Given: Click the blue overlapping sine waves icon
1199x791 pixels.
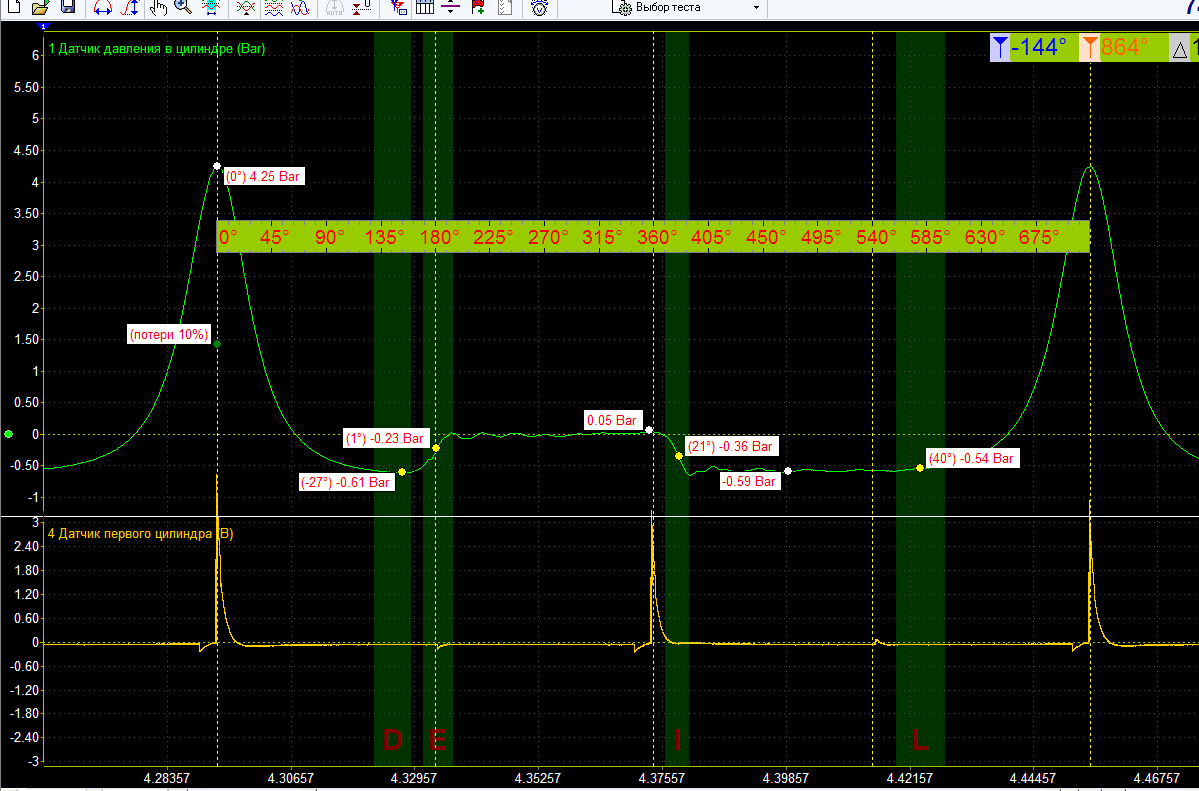Looking at the screenshot, I should point(300,8).
